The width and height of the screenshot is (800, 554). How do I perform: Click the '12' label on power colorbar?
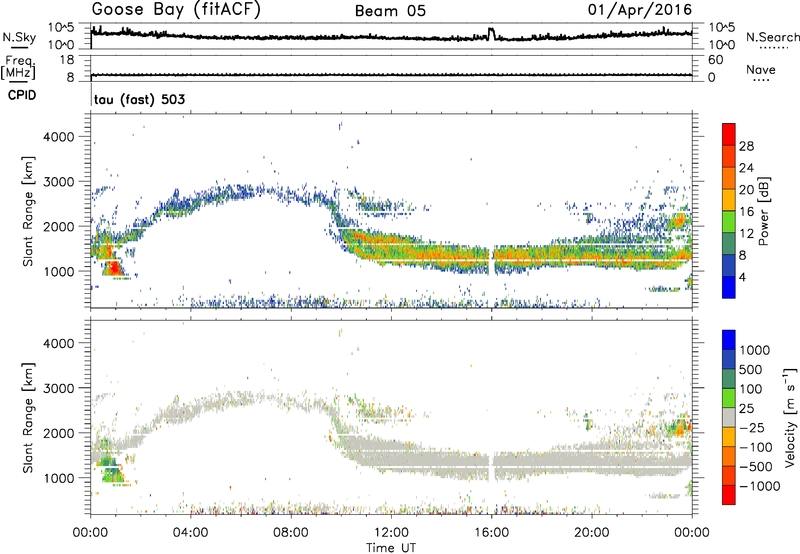[x=746, y=234]
